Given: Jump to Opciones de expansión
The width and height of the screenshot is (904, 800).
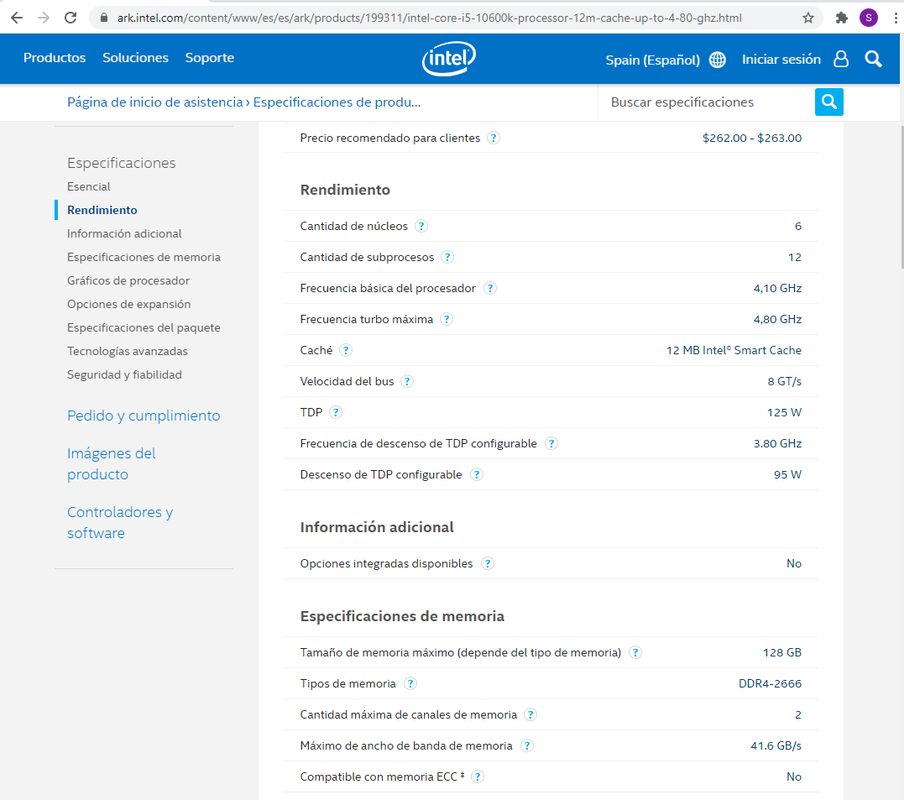Looking at the screenshot, I should (129, 304).
